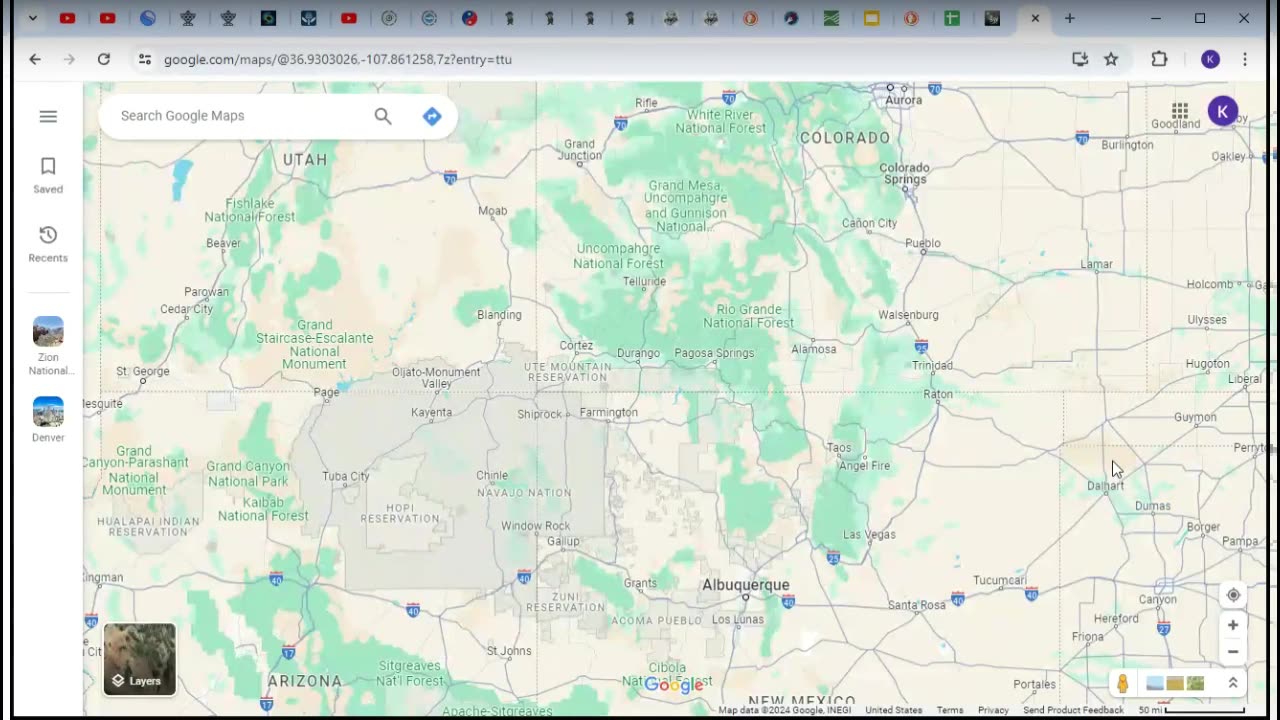Switch to the first YouTube tab
1280x720 pixels.
67,18
